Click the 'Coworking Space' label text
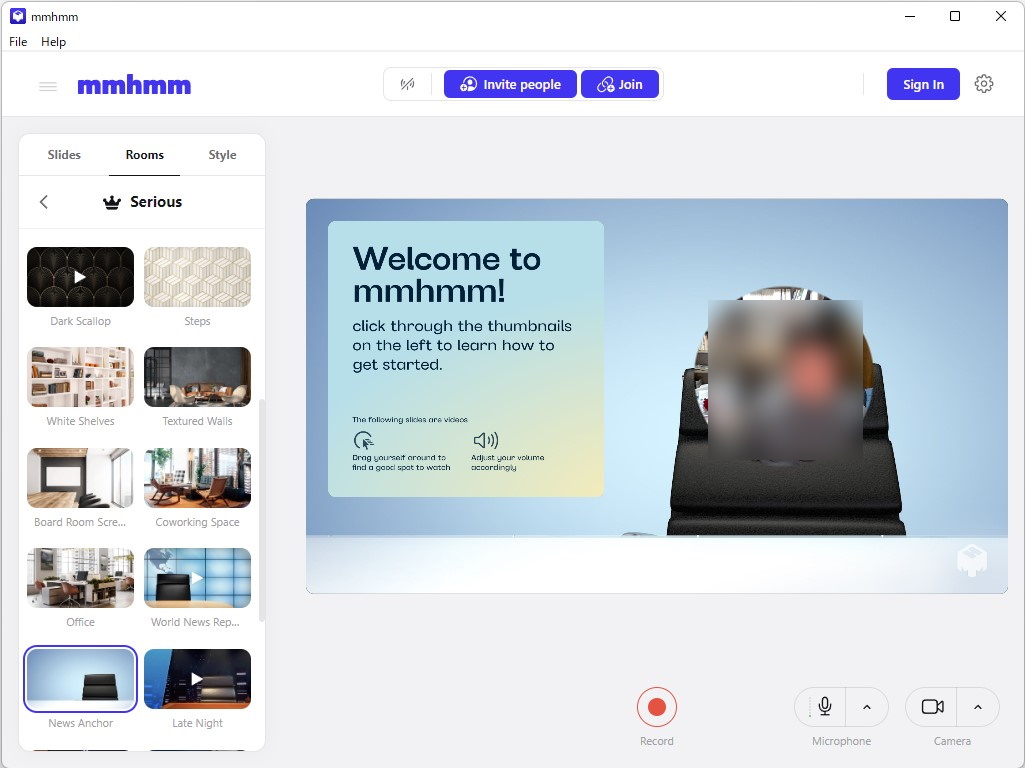1025x768 pixels. tap(197, 522)
